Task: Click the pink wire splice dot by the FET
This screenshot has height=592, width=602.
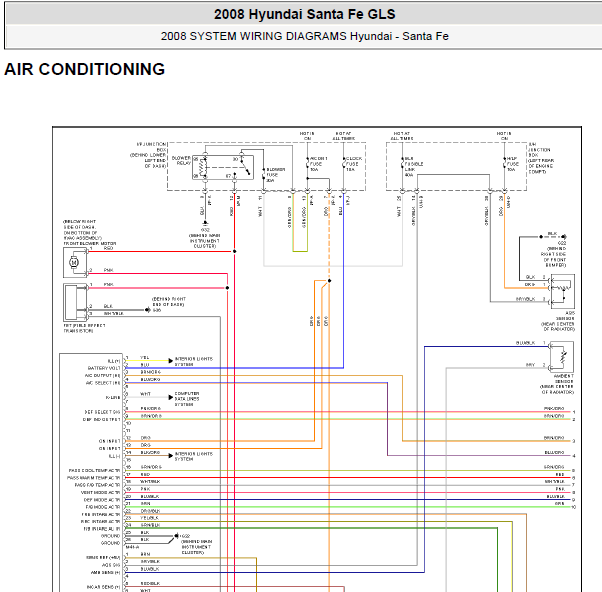Action: click(x=227, y=288)
